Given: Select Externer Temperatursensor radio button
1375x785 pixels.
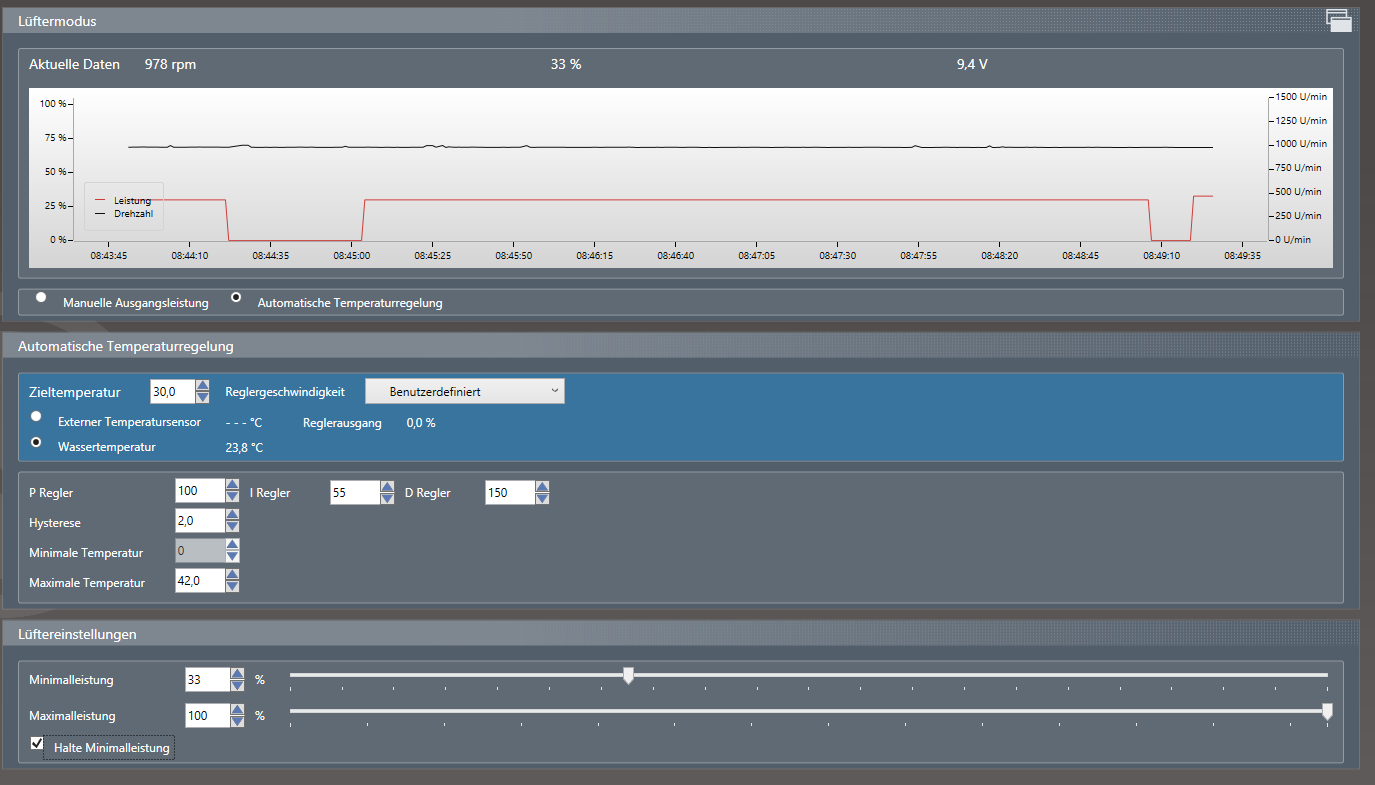Looking at the screenshot, I should pos(37,415).
